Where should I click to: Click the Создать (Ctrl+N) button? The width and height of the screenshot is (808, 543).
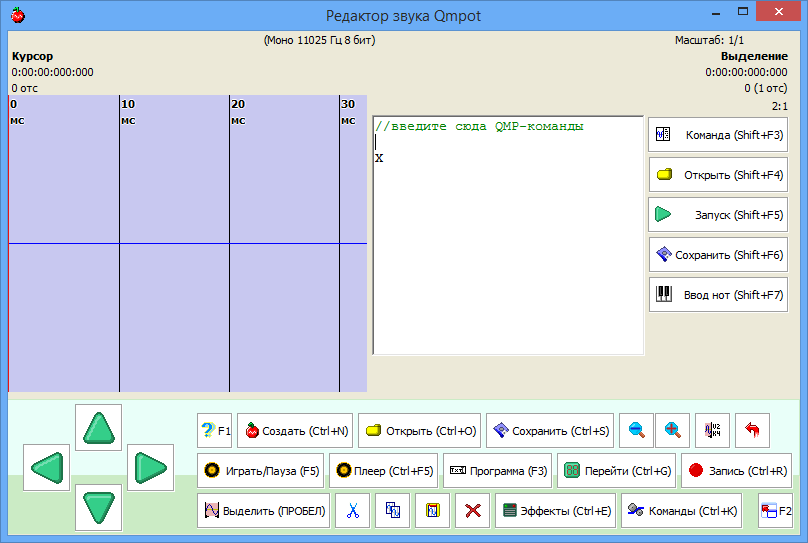click(295, 430)
